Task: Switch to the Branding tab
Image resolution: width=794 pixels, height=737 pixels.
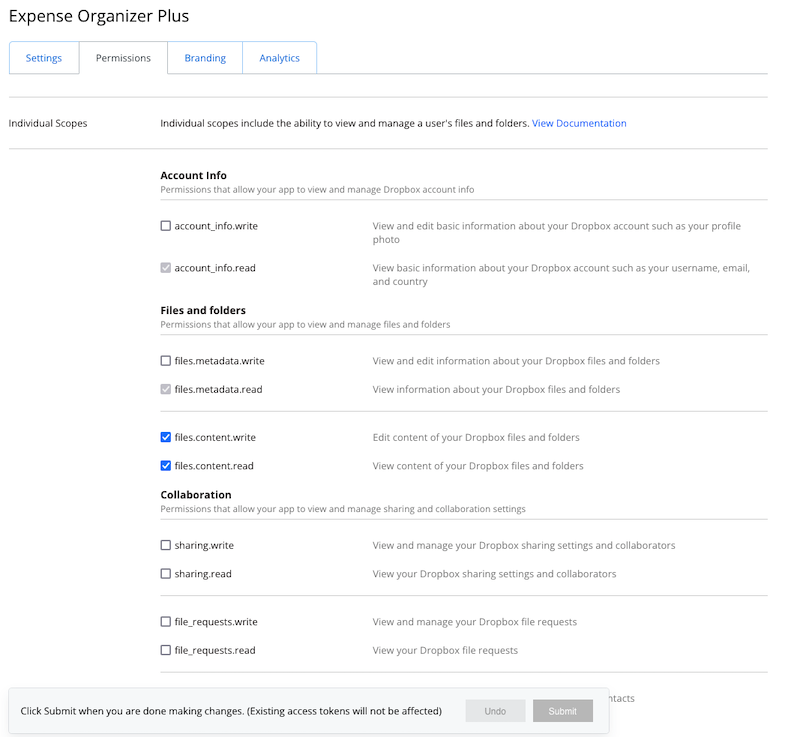Action: coord(205,58)
